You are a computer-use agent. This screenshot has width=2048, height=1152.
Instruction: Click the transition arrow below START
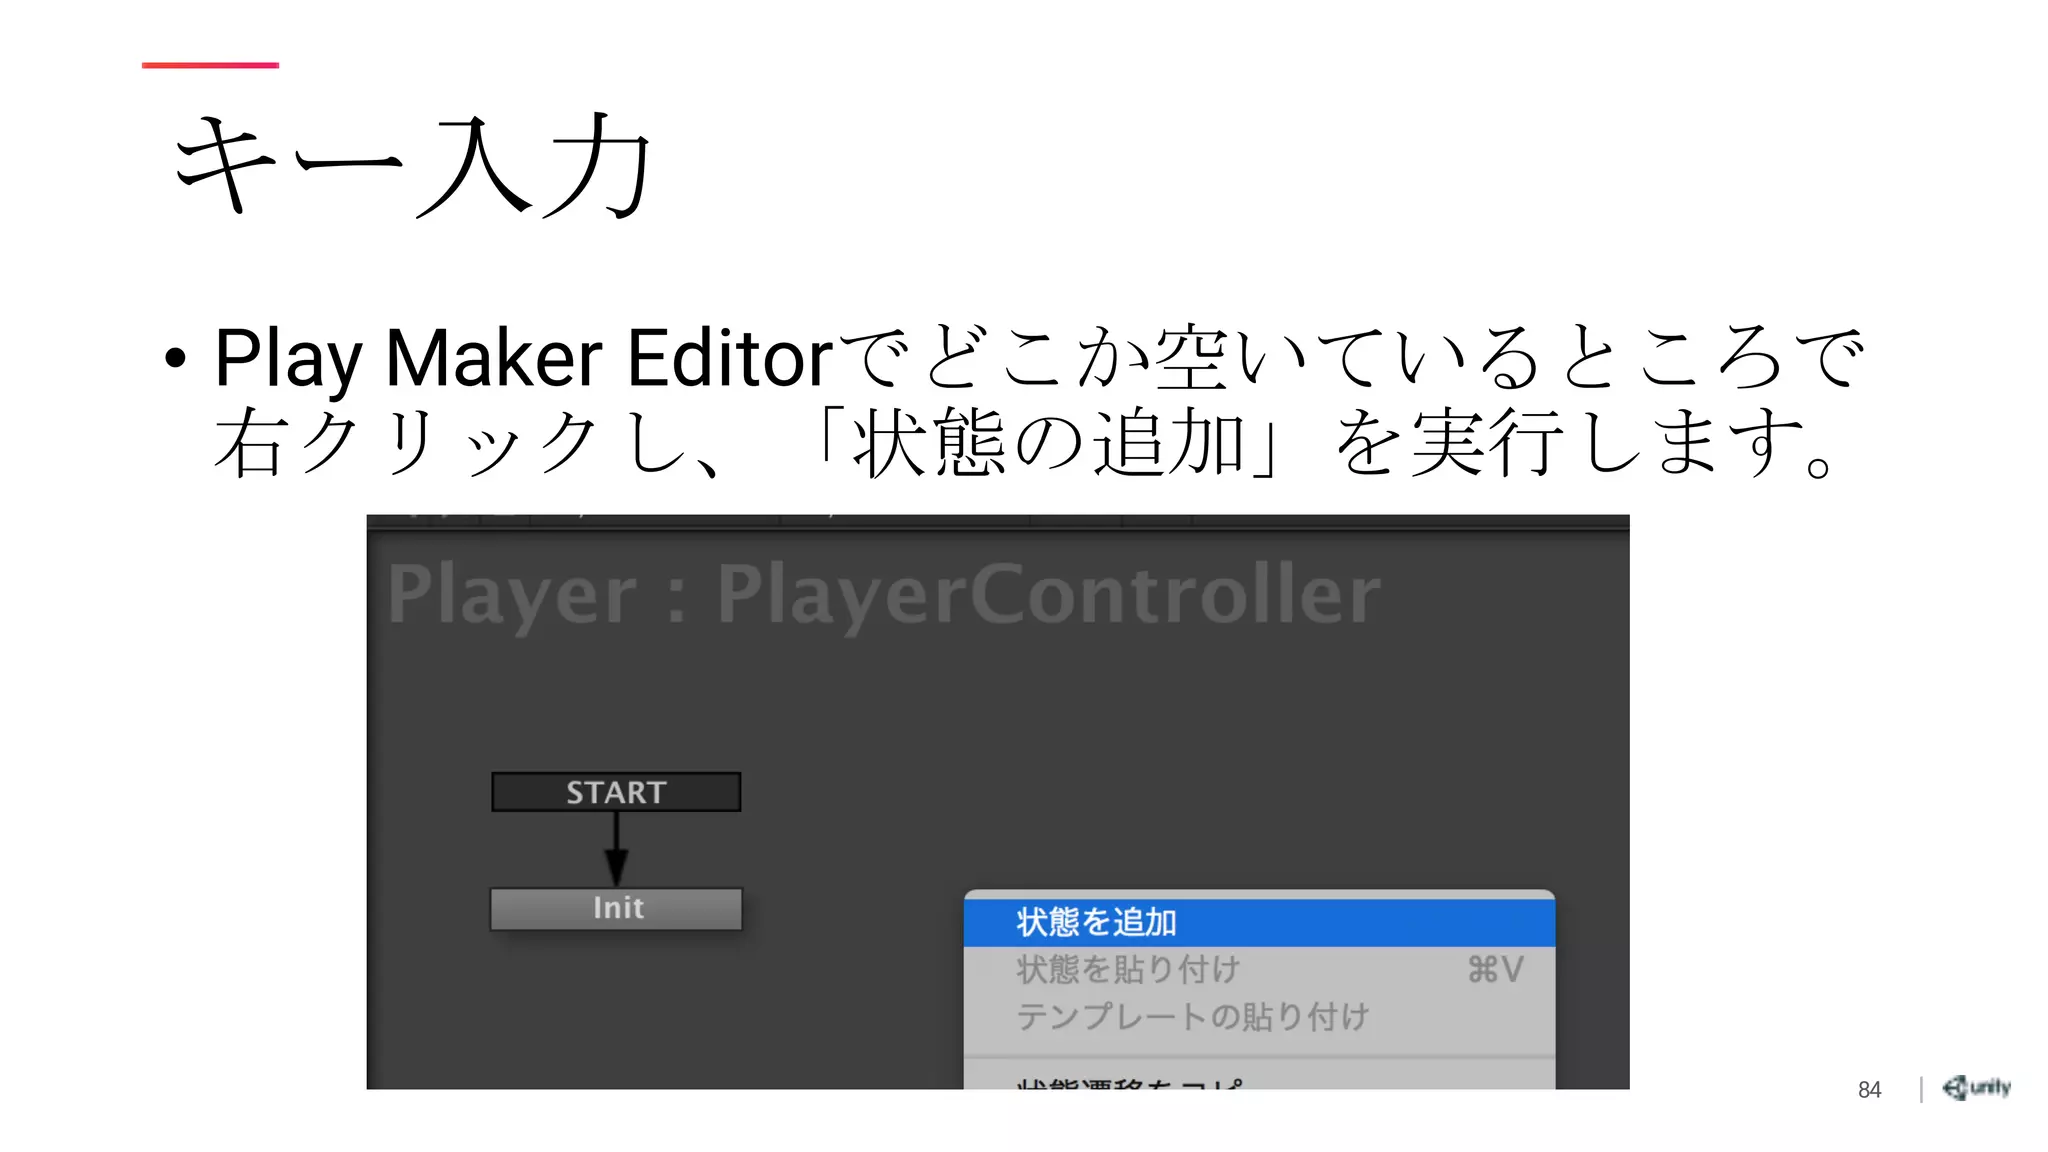616,849
